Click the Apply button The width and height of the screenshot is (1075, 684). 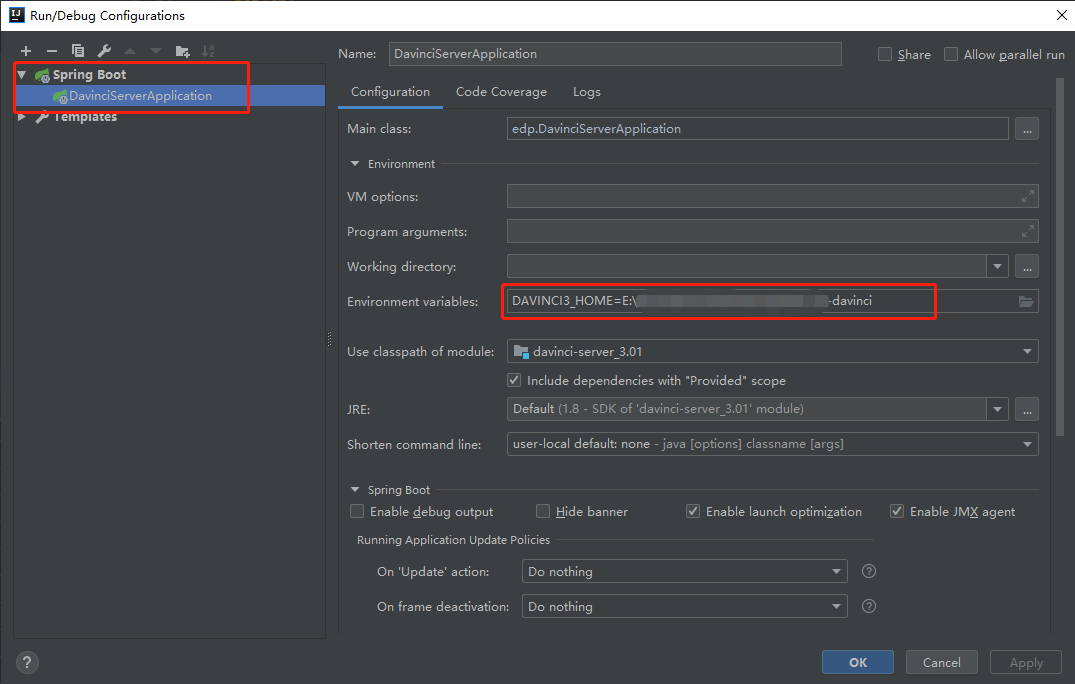[x=1025, y=662]
